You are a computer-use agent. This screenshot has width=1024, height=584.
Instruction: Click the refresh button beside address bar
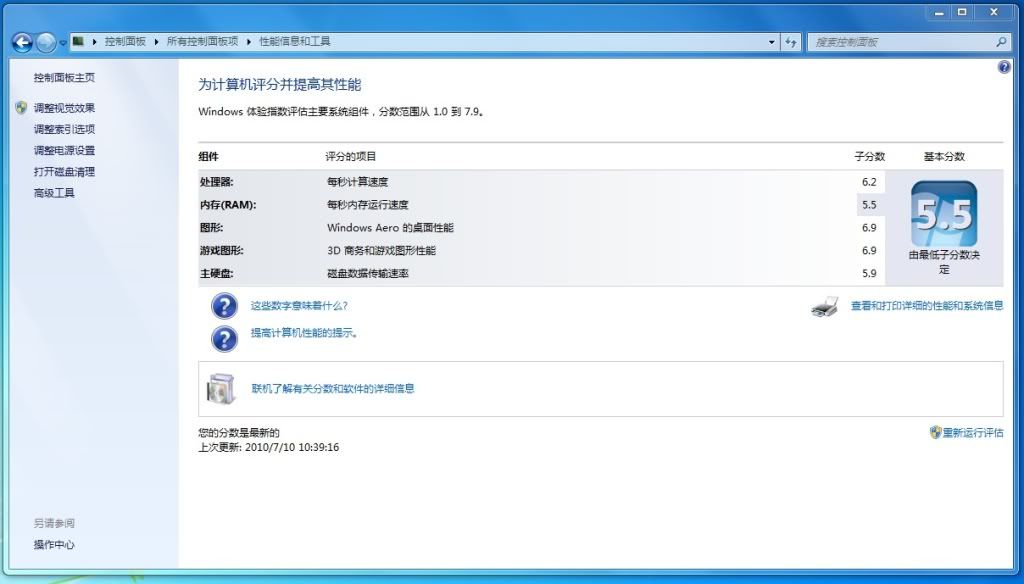[x=791, y=42]
